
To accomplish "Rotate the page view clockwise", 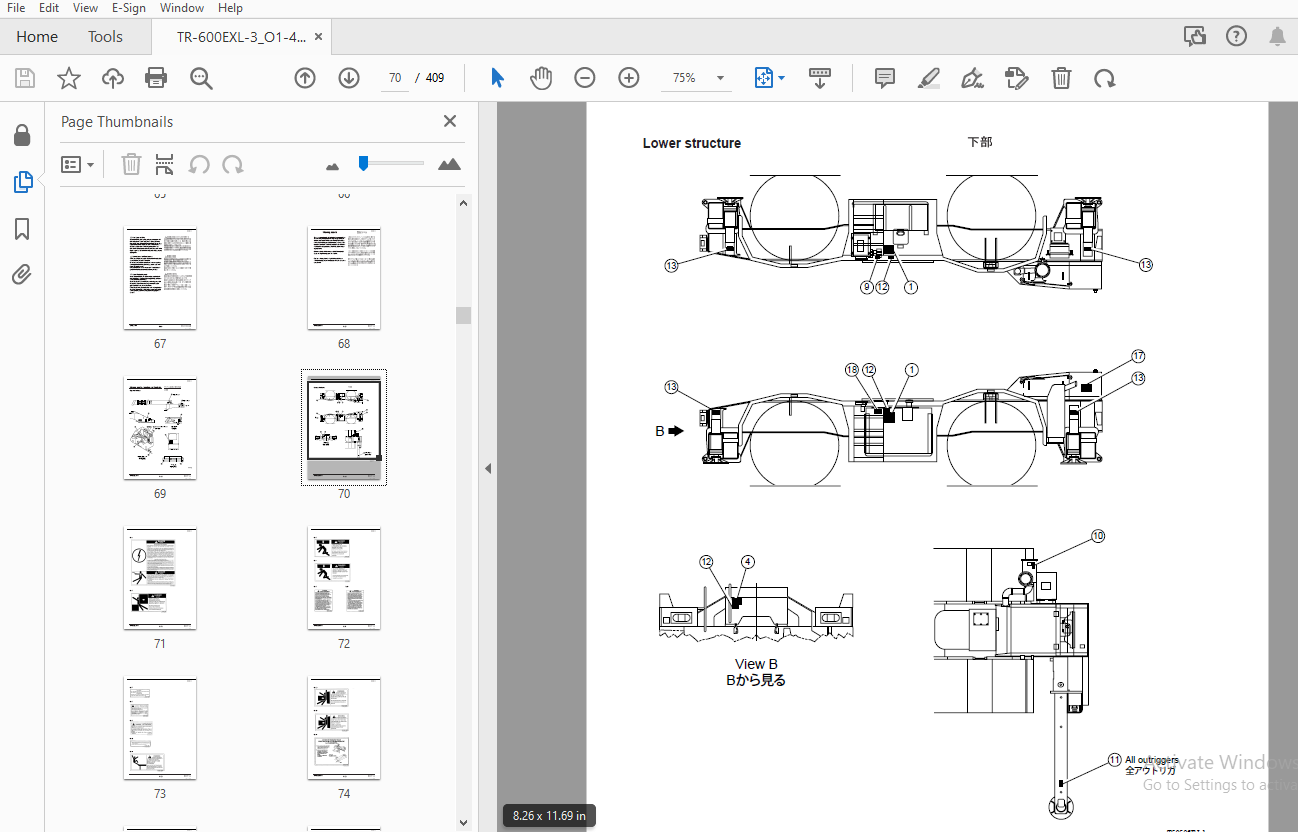I will 1104,78.
